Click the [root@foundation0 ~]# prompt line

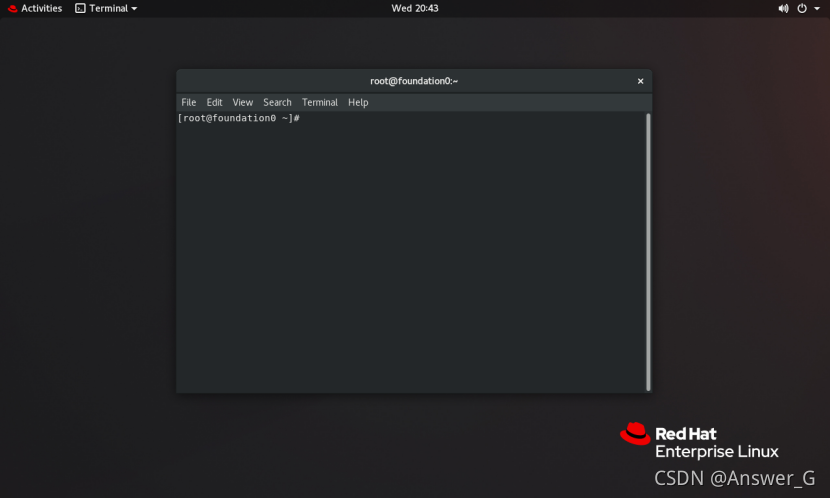coord(238,118)
